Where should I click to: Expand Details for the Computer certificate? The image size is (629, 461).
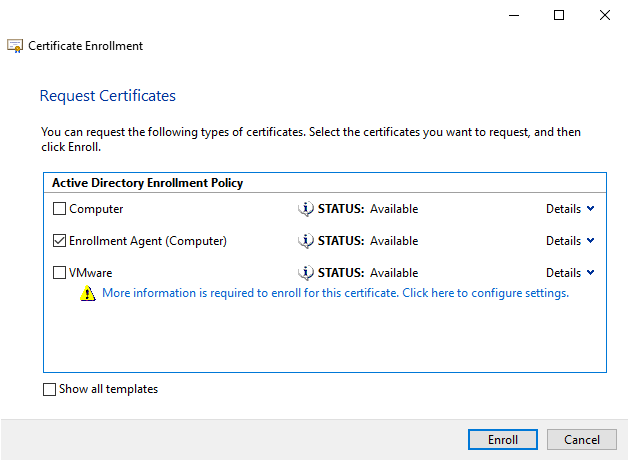570,209
